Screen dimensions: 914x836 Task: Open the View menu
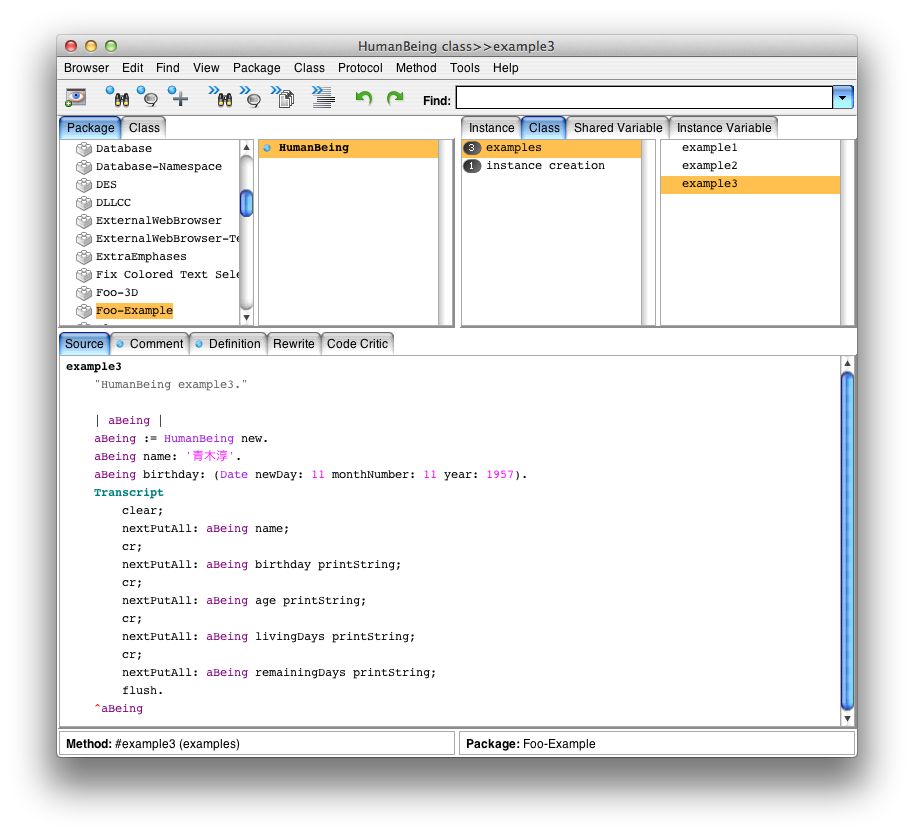206,68
